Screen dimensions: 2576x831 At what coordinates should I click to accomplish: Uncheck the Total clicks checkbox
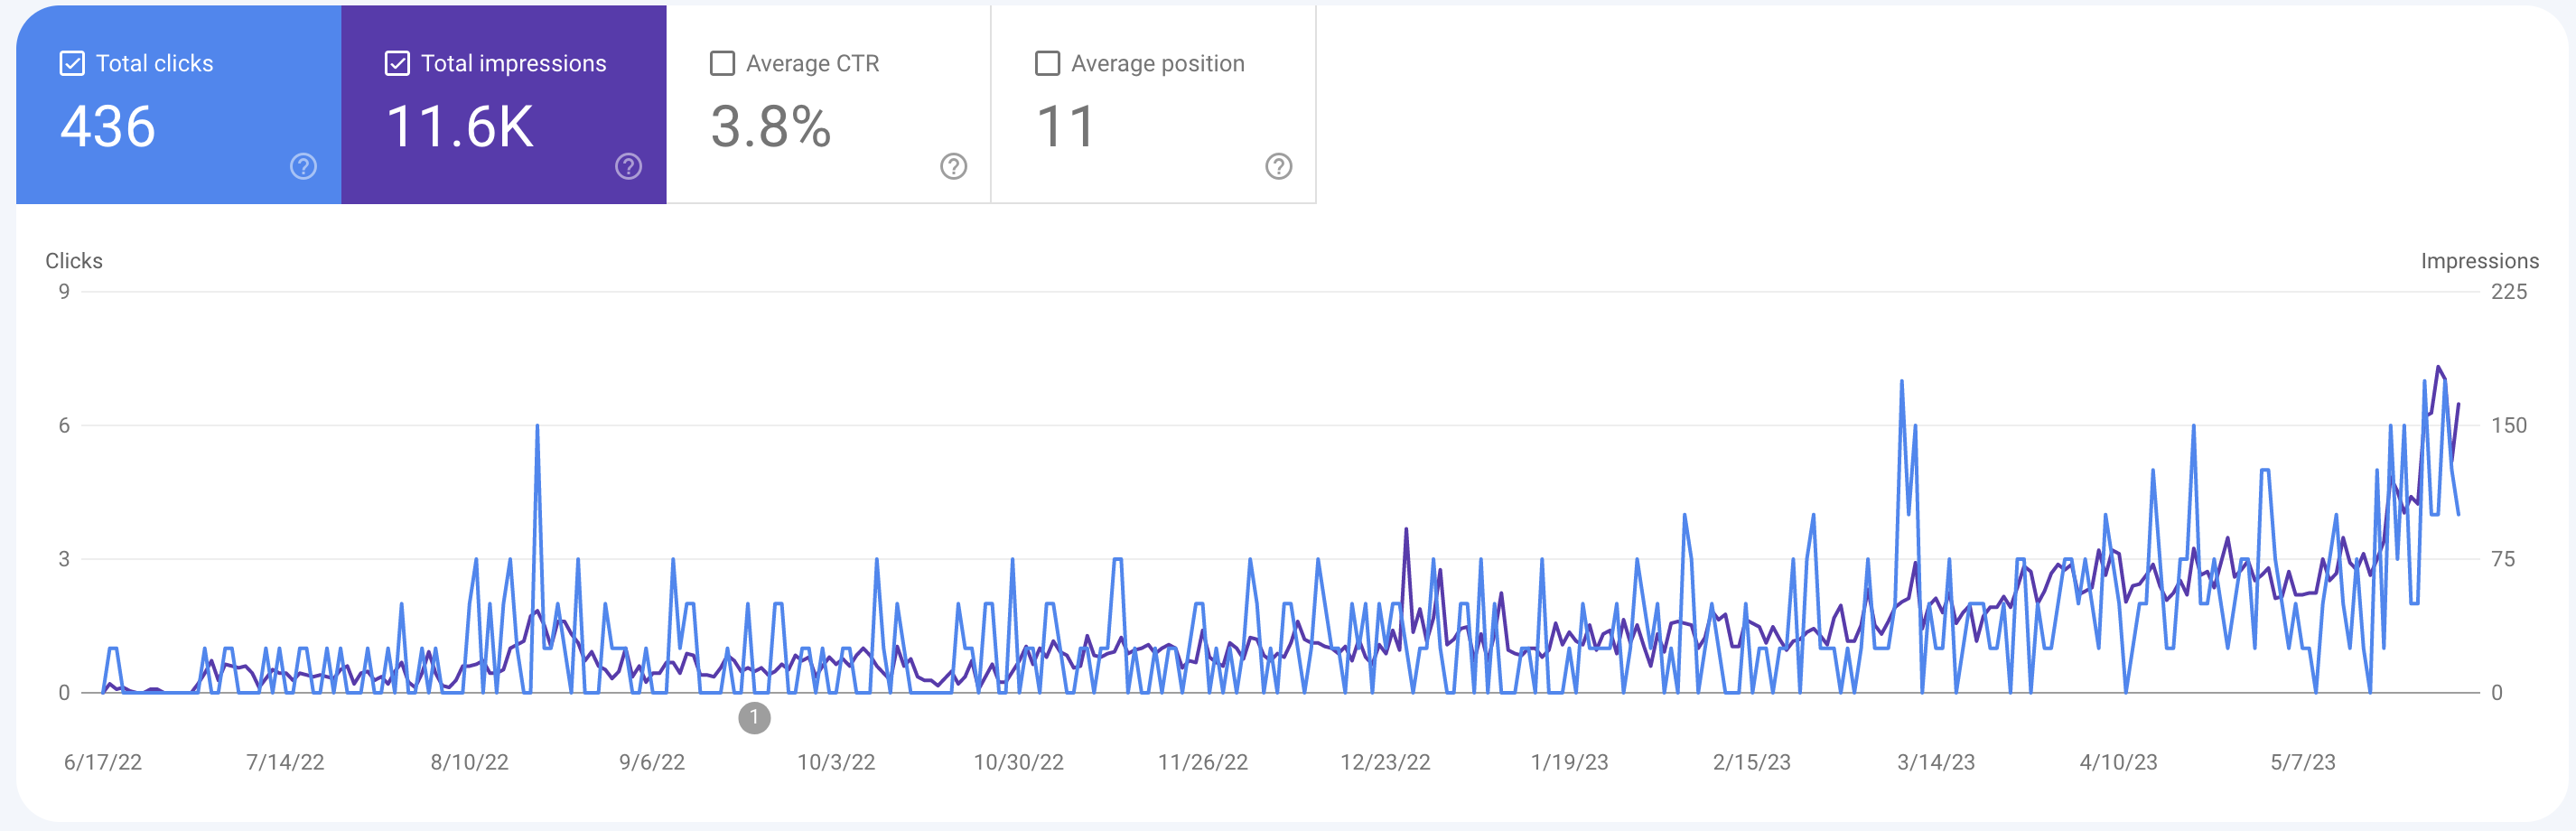(72, 64)
